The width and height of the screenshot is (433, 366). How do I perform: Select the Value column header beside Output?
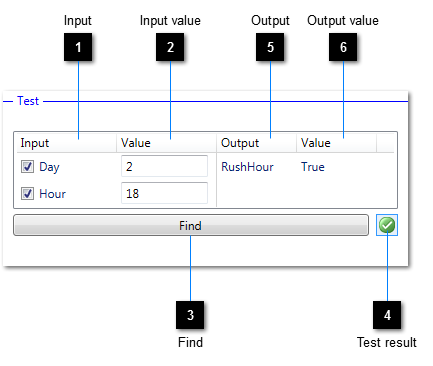pos(336,143)
